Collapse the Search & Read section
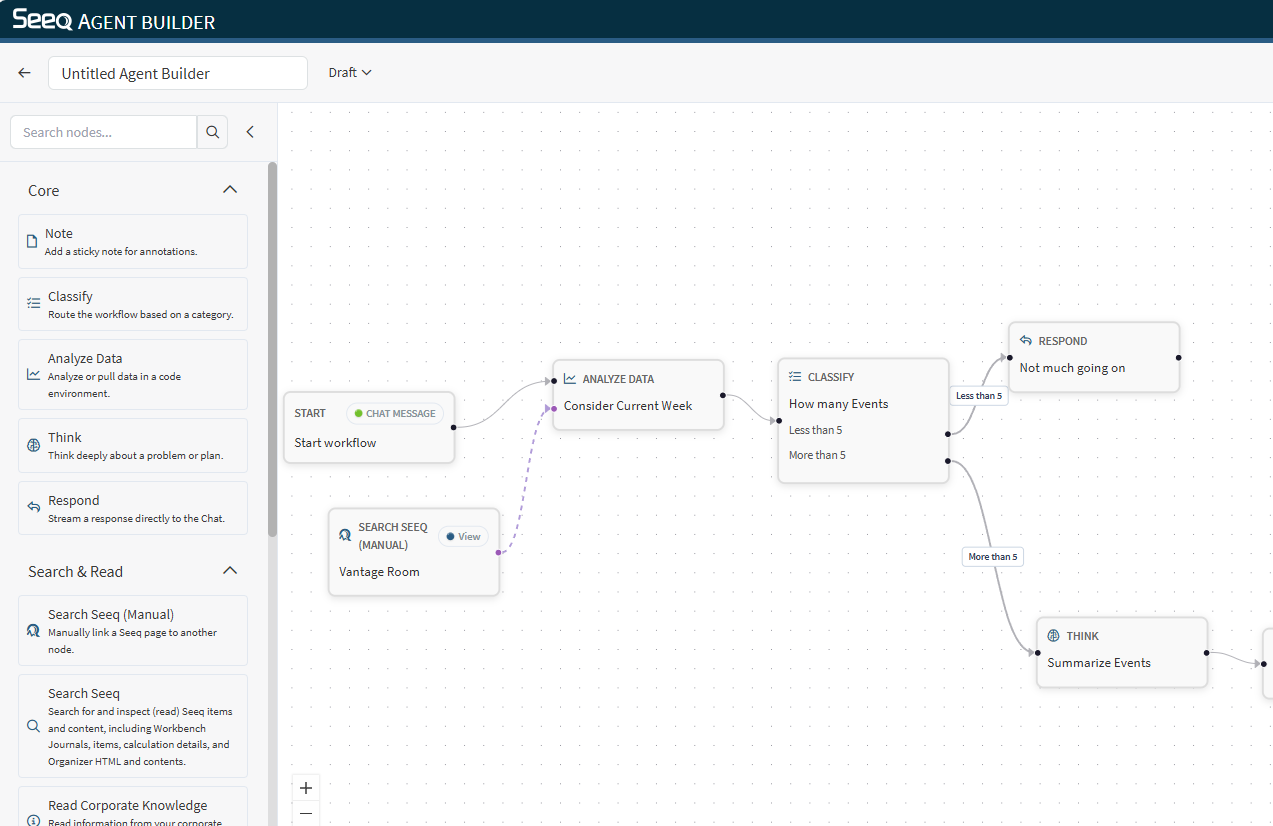The image size is (1273, 826). tap(229, 571)
